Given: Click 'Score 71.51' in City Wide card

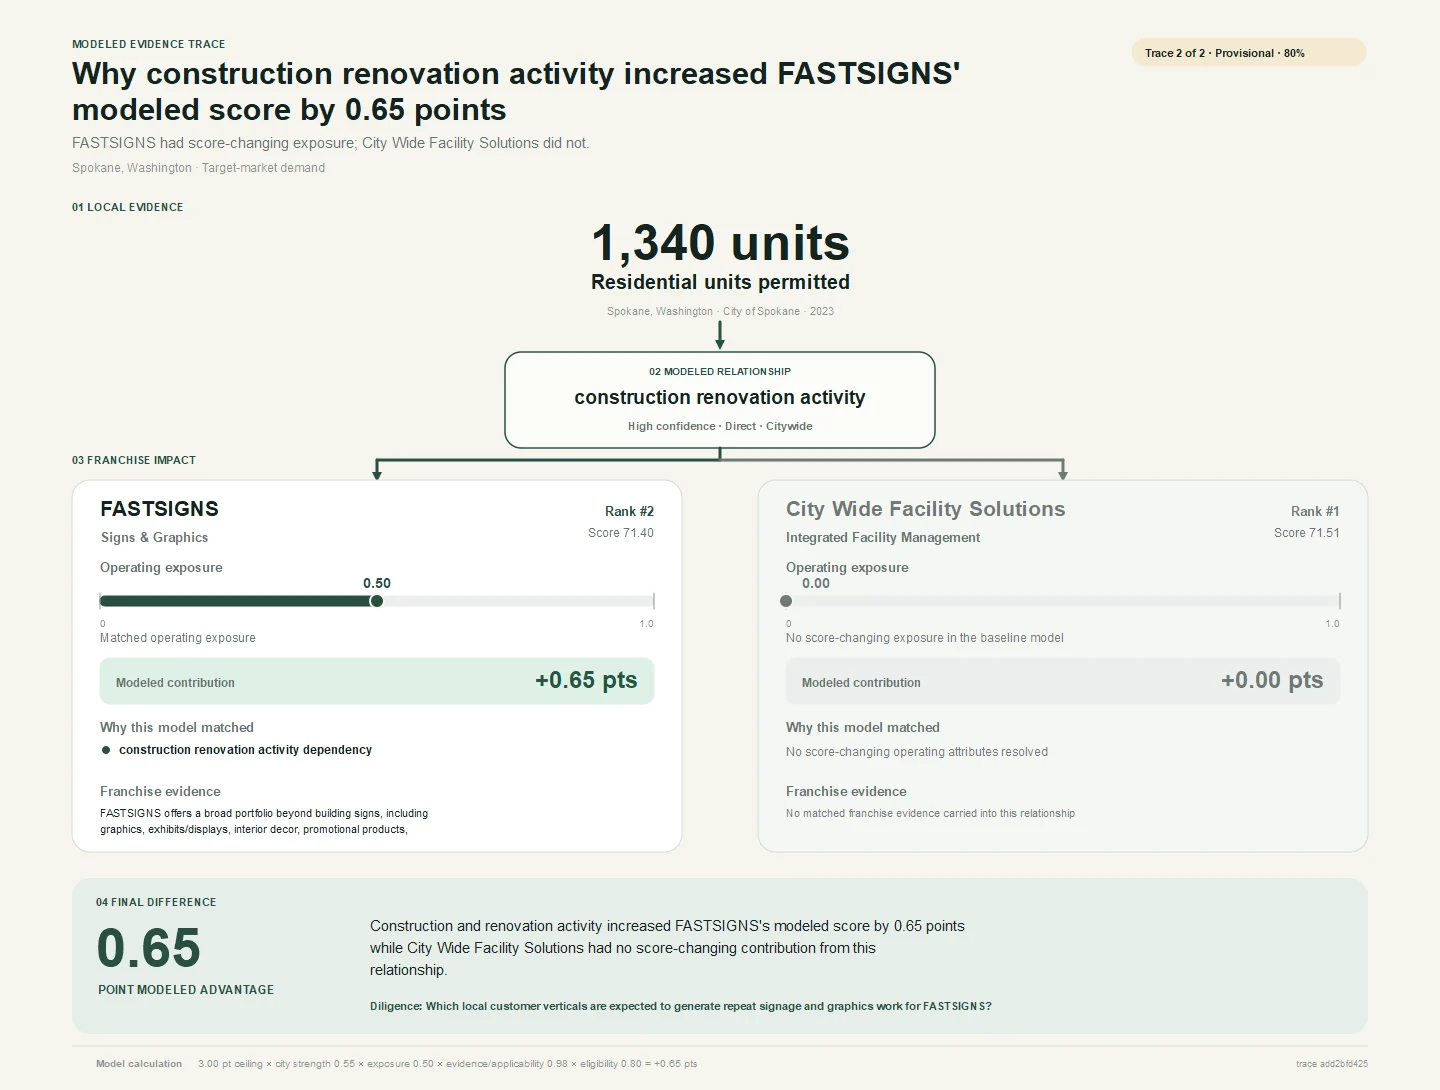Looking at the screenshot, I should (x=1307, y=533).
